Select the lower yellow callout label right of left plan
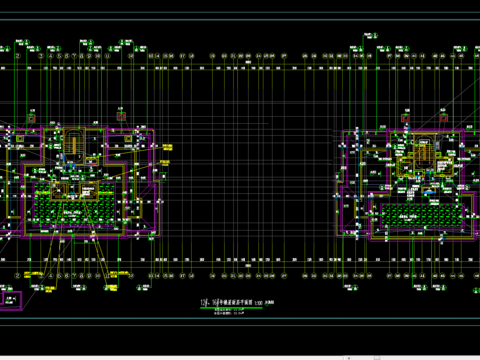This screenshot has width=480, height=360. [x=165, y=162]
